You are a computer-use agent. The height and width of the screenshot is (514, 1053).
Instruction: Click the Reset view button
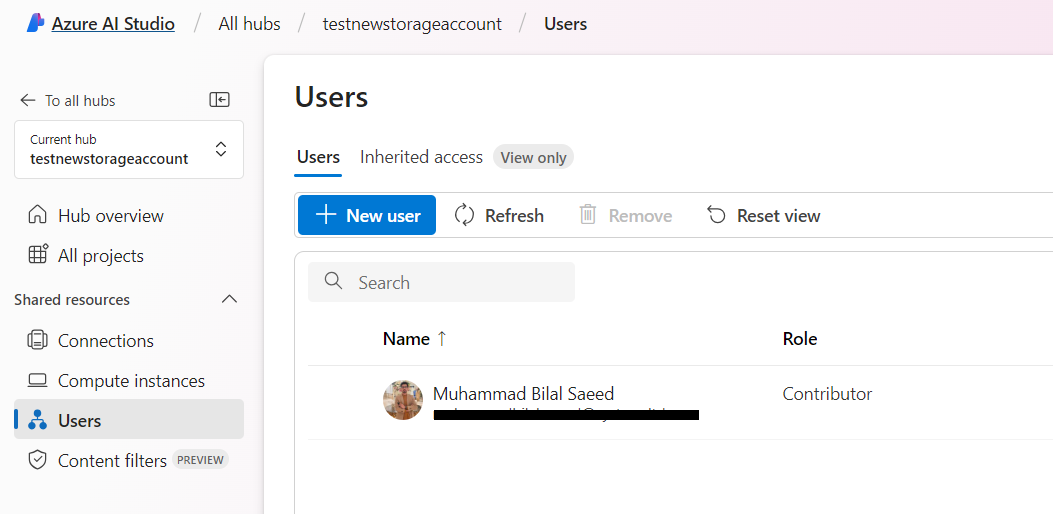pos(764,215)
